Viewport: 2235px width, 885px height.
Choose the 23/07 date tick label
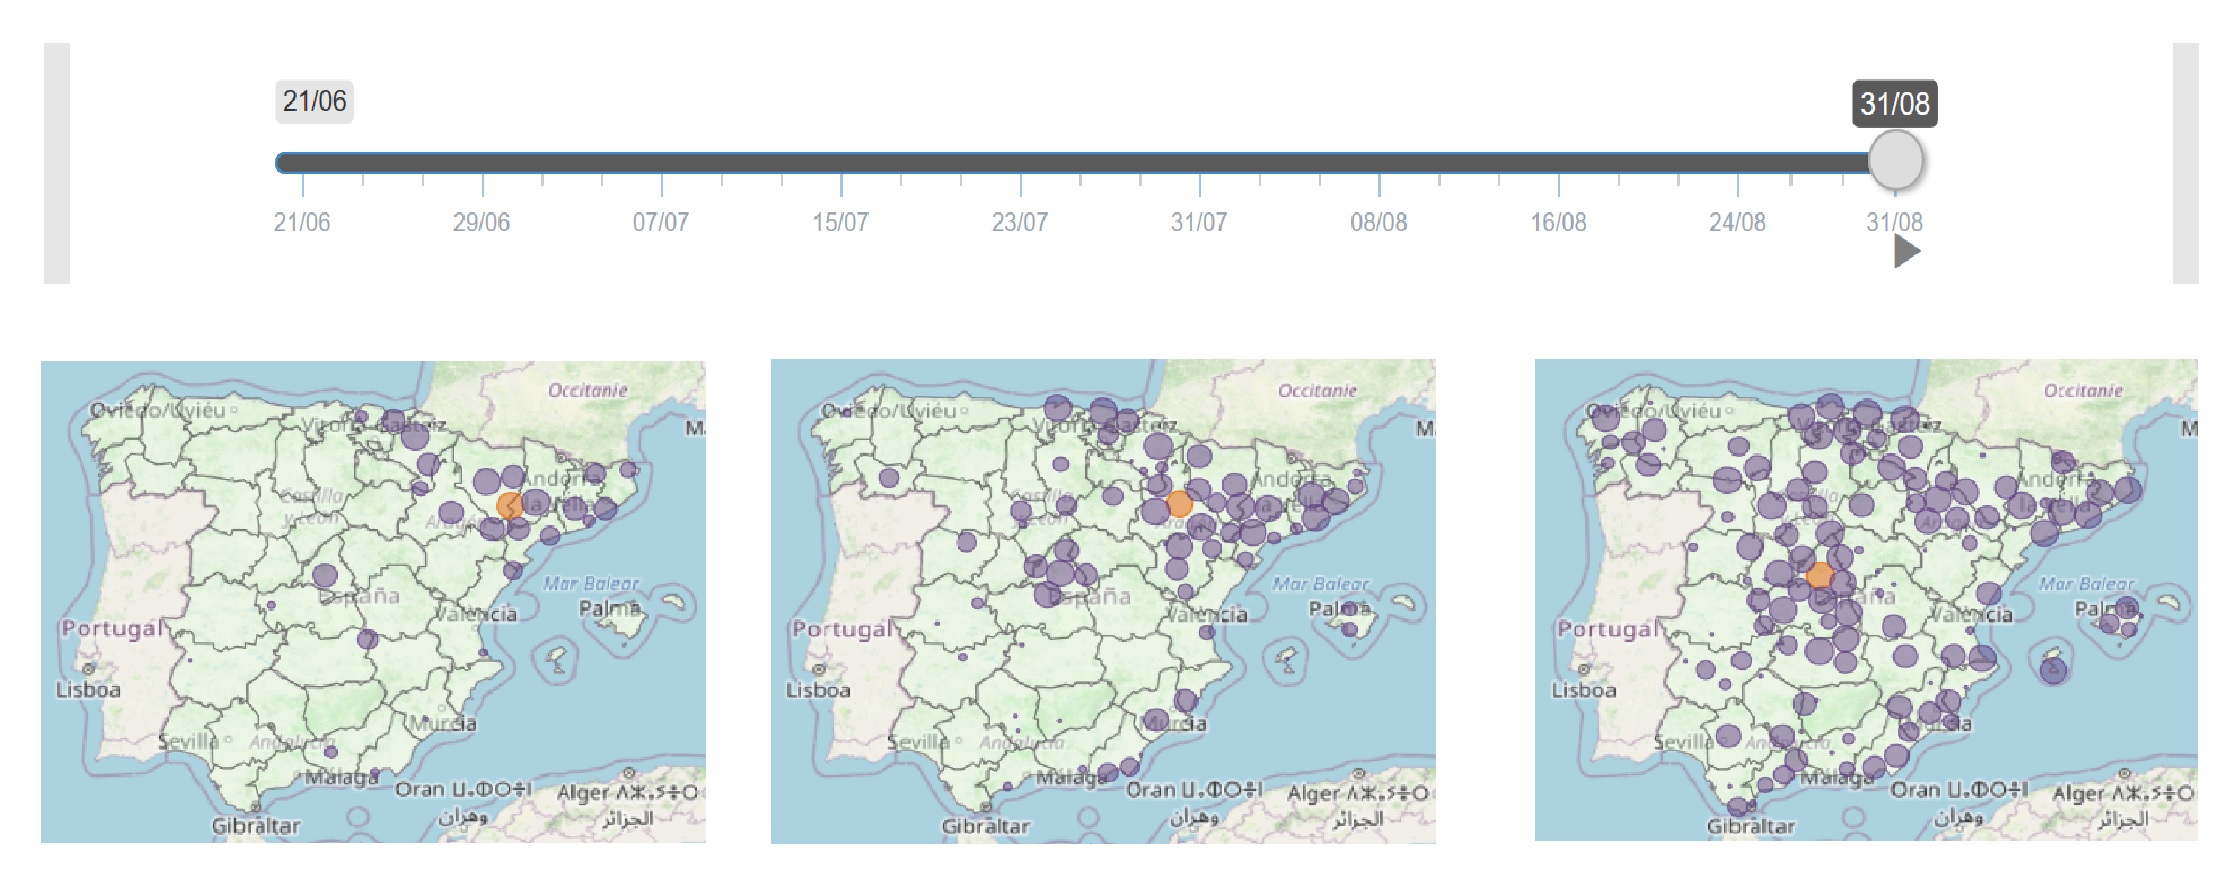(1020, 222)
